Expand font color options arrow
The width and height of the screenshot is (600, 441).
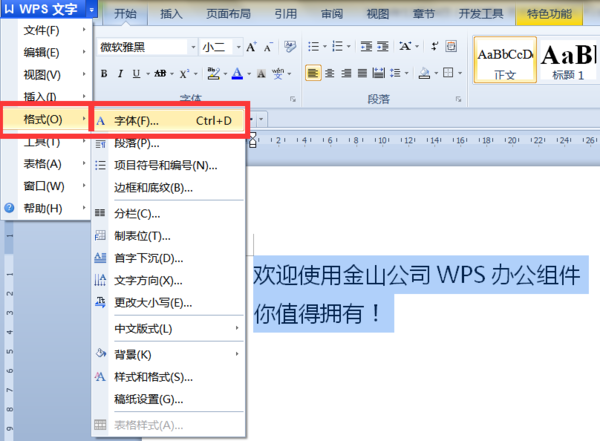pyautogui.click(x=249, y=74)
